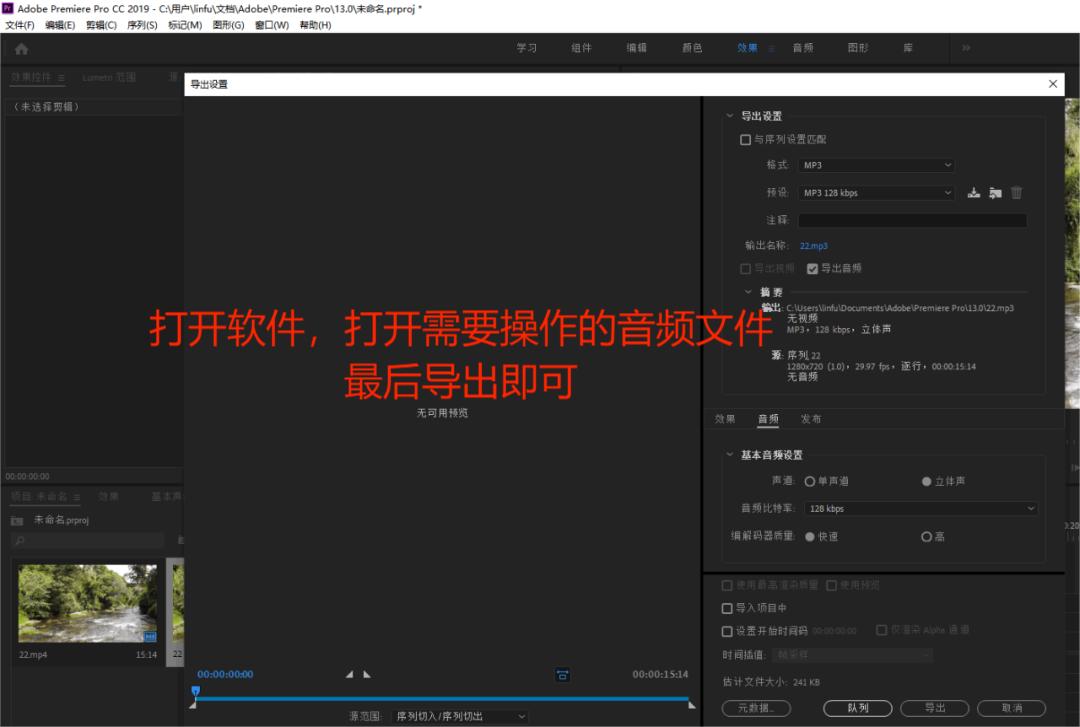Screen dimensions: 1080x727
Task: Open the 格式 dropdown showing MP3
Action: click(876, 165)
